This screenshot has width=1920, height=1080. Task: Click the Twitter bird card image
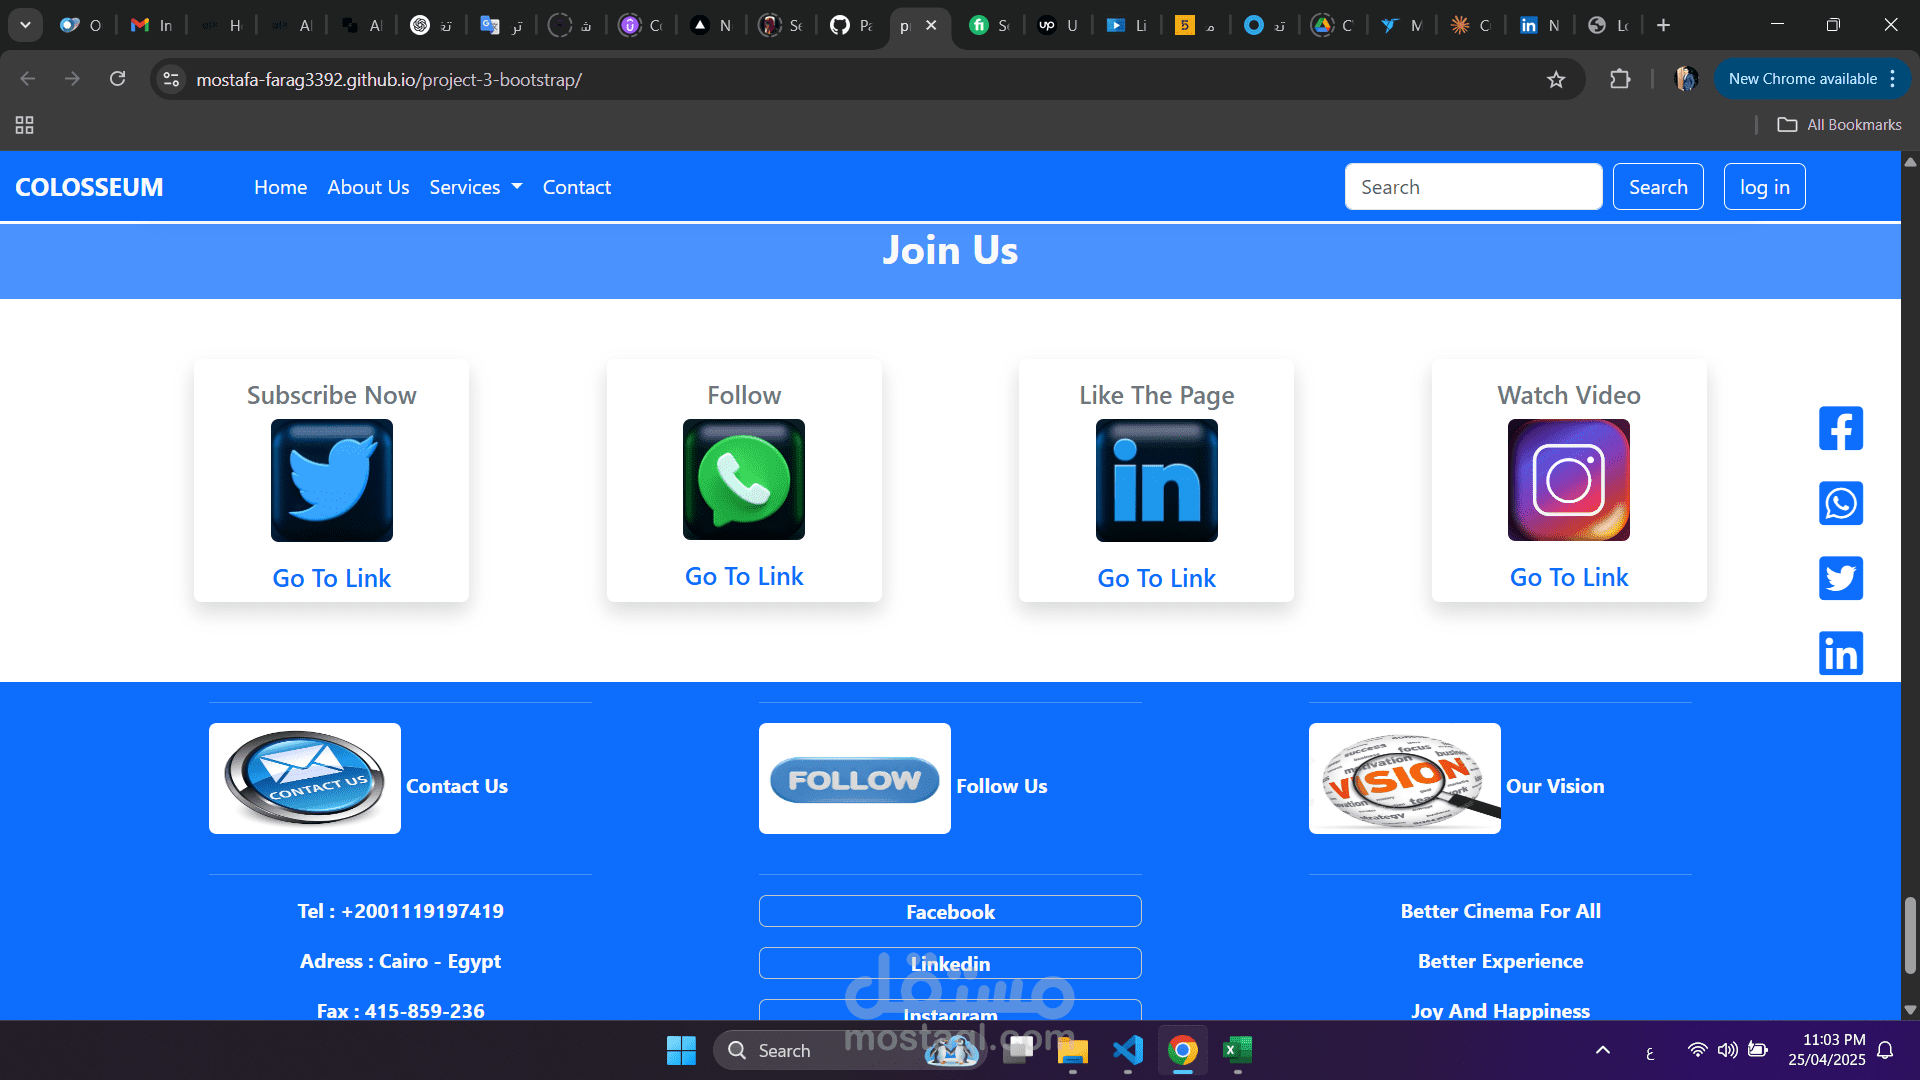point(331,480)
